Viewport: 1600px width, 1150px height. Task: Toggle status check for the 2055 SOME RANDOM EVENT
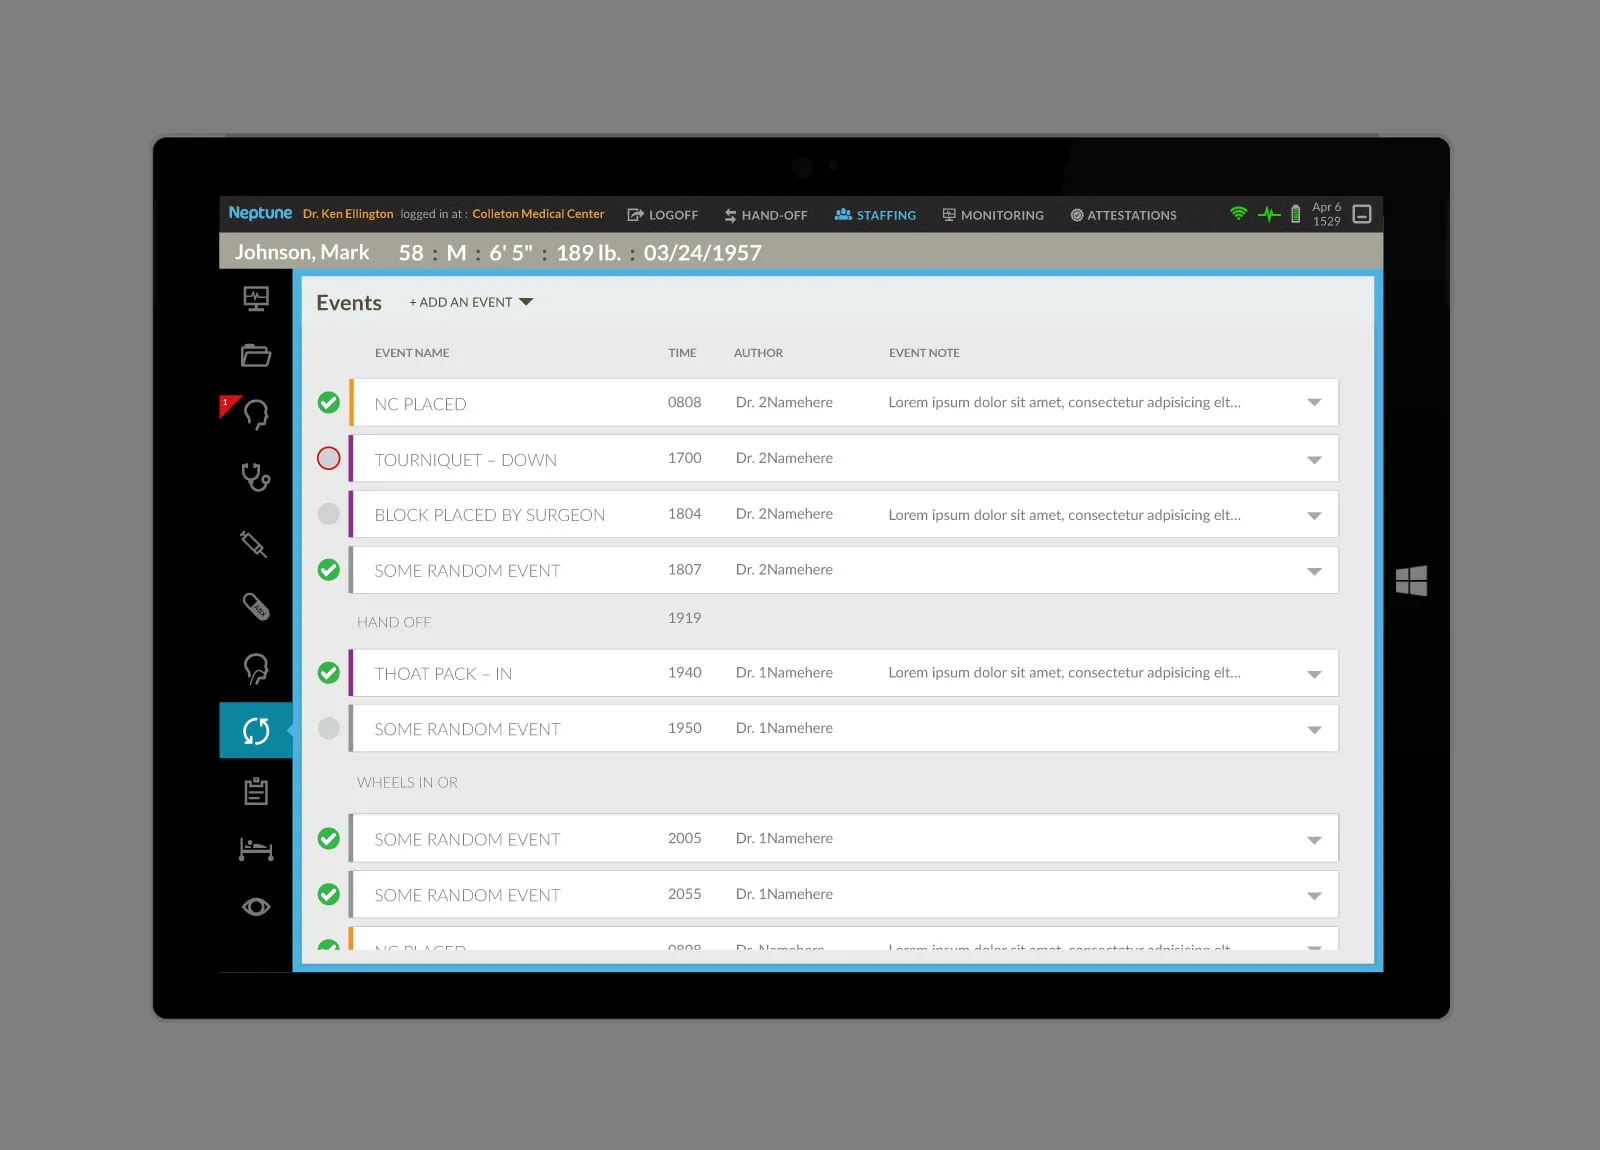329,894
